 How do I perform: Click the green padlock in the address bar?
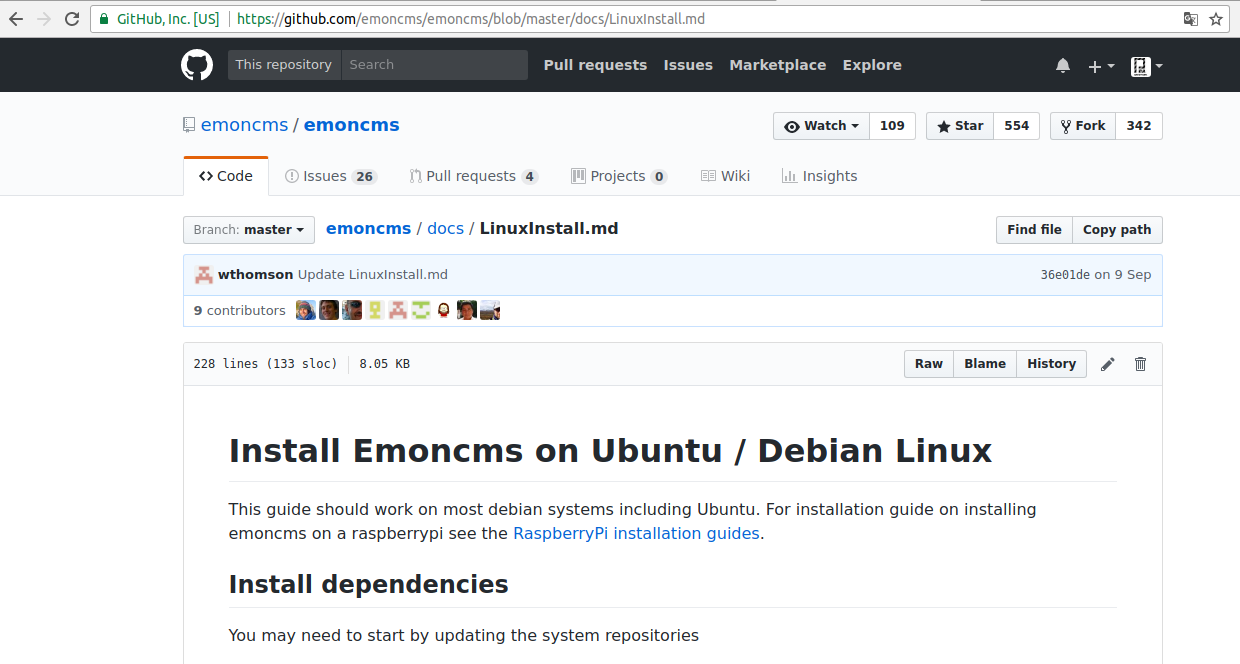103,19
